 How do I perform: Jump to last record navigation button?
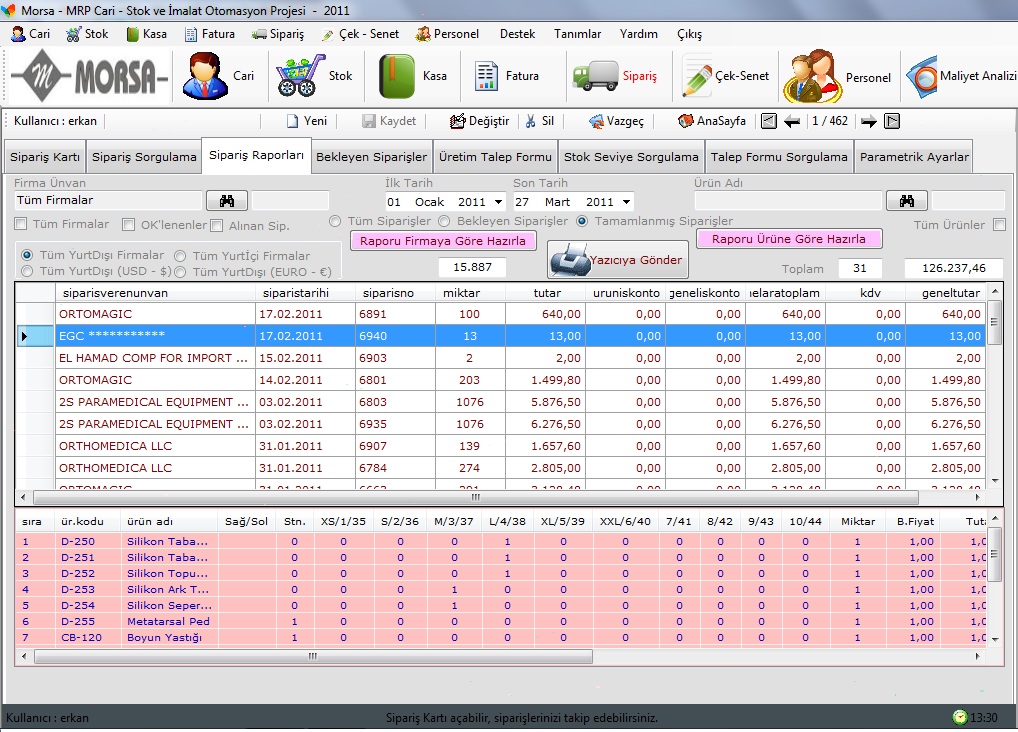(892, 121)
